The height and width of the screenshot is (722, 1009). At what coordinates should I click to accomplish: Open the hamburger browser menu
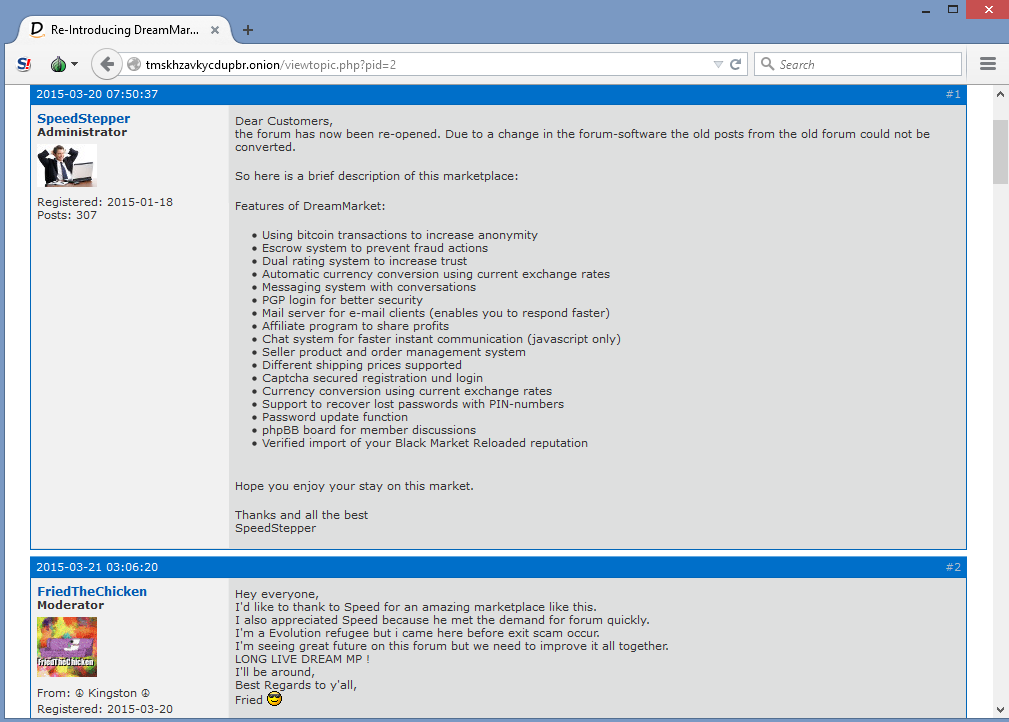[988, 64]
